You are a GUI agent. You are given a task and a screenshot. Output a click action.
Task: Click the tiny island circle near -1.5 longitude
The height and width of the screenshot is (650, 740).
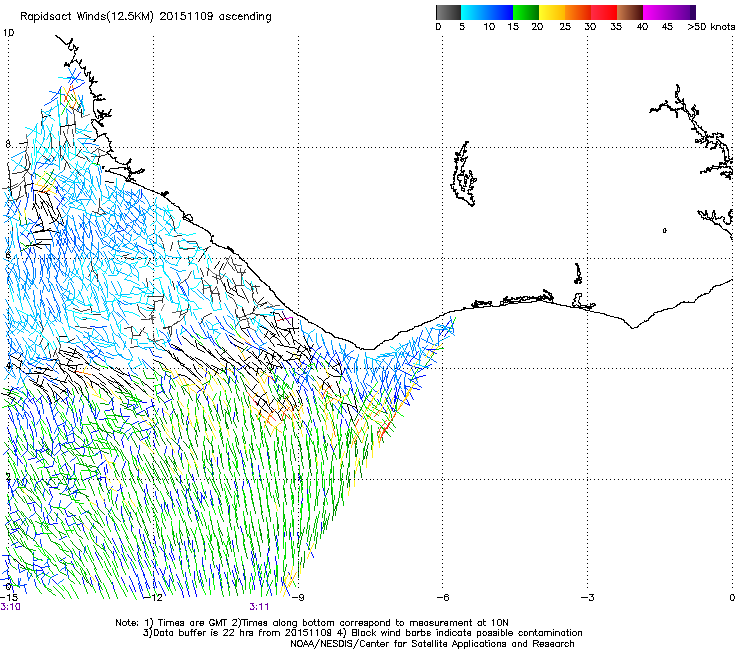pyautogui.click(x=664, y=230)
